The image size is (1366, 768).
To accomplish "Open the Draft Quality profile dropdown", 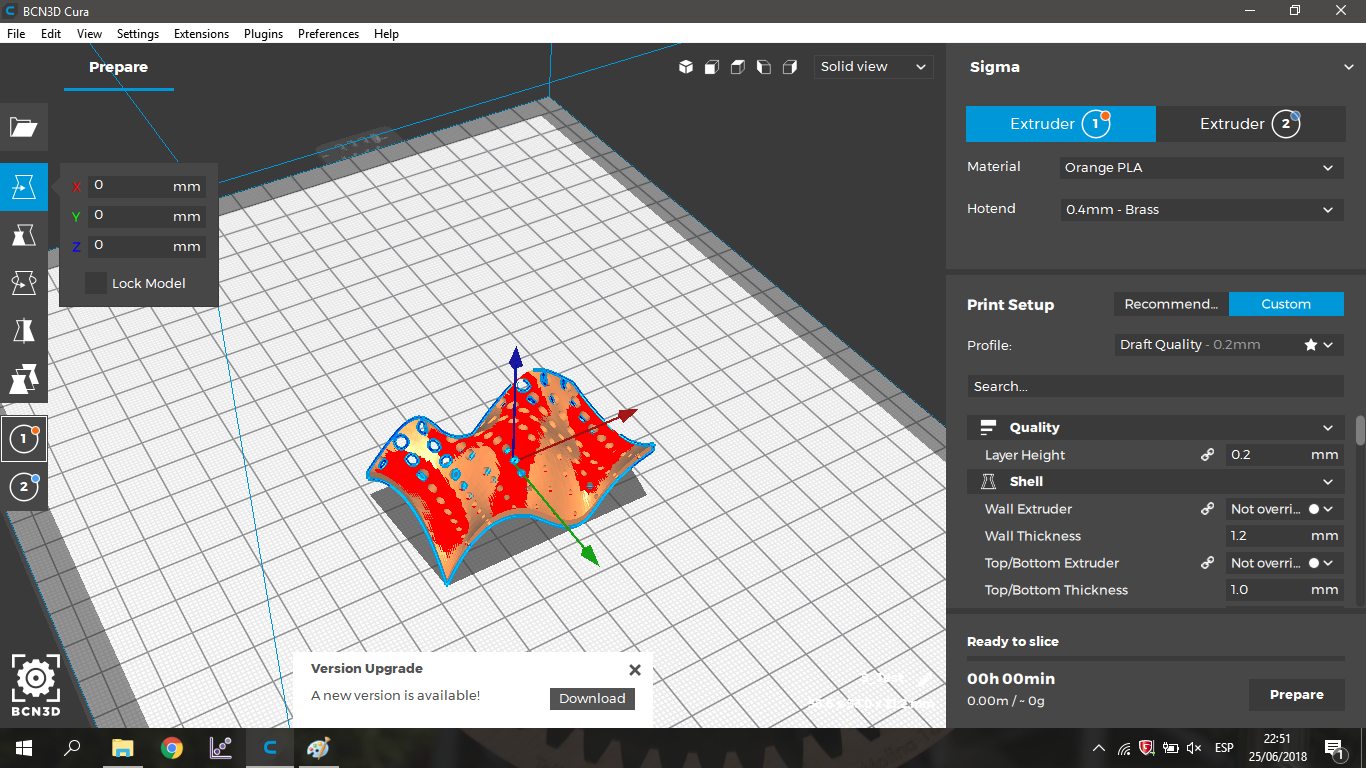I will click(x=1229, y=344).
